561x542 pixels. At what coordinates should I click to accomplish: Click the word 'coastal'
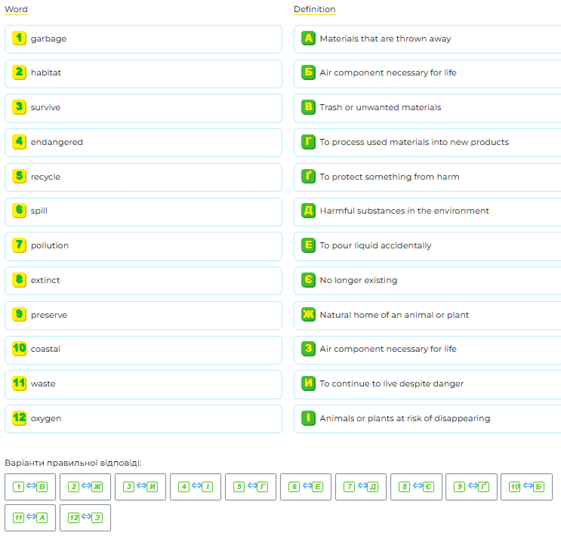(45, 349)
